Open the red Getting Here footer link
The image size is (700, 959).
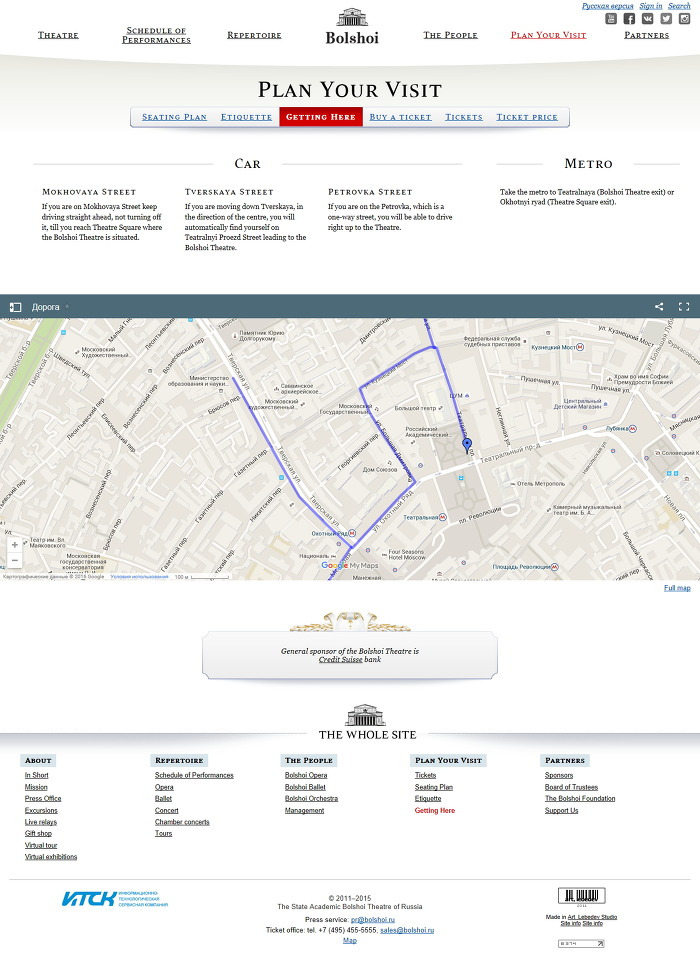[x=435, y=811]
